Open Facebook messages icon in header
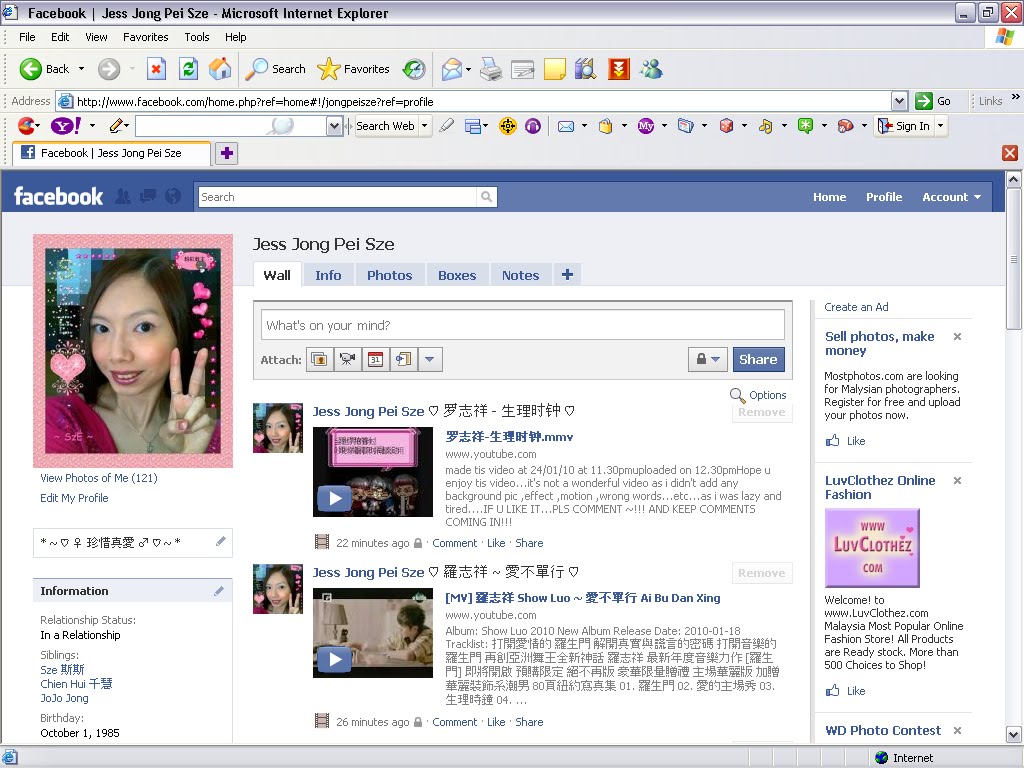 coord(148,196)
